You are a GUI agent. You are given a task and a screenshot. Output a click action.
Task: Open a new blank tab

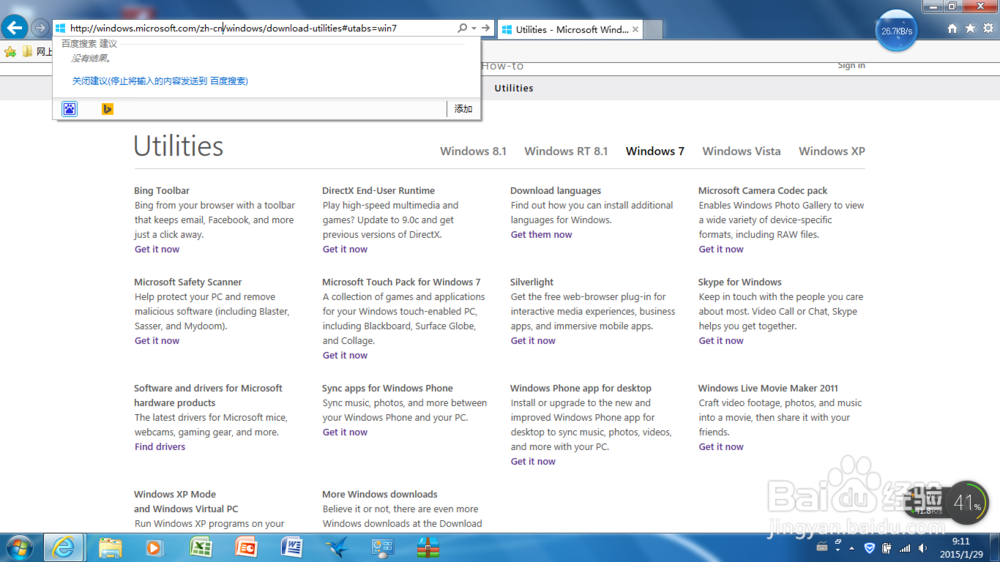click(x=653, y=29)
